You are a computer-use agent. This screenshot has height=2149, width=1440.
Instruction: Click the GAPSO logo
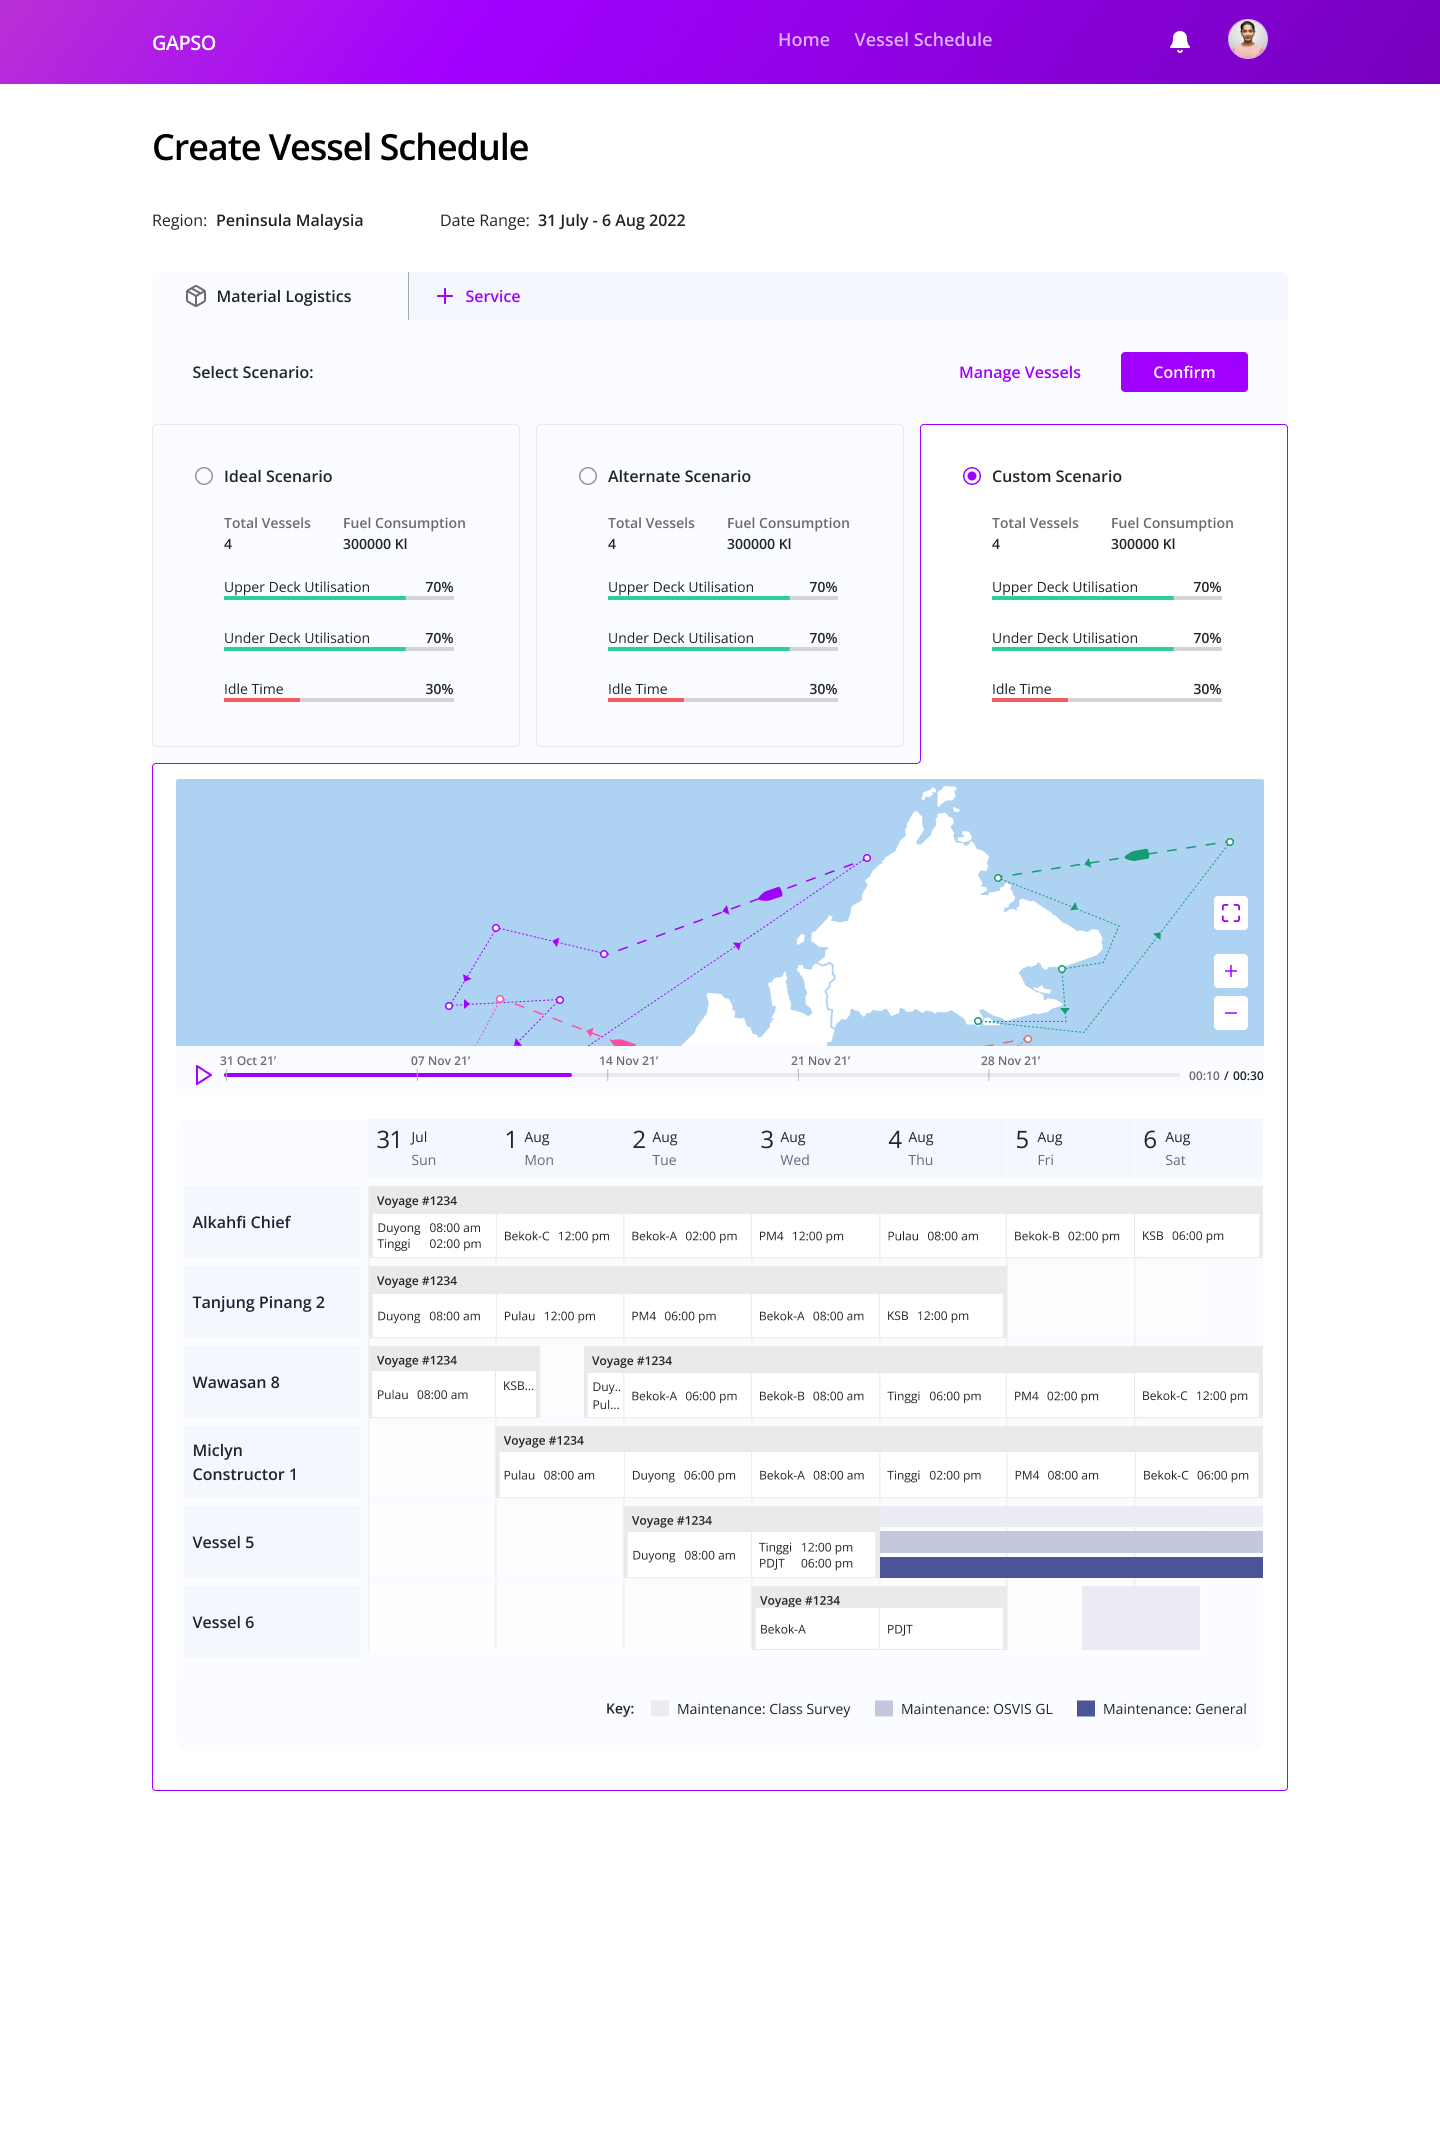pyautogui.click(x=184, y=43)
